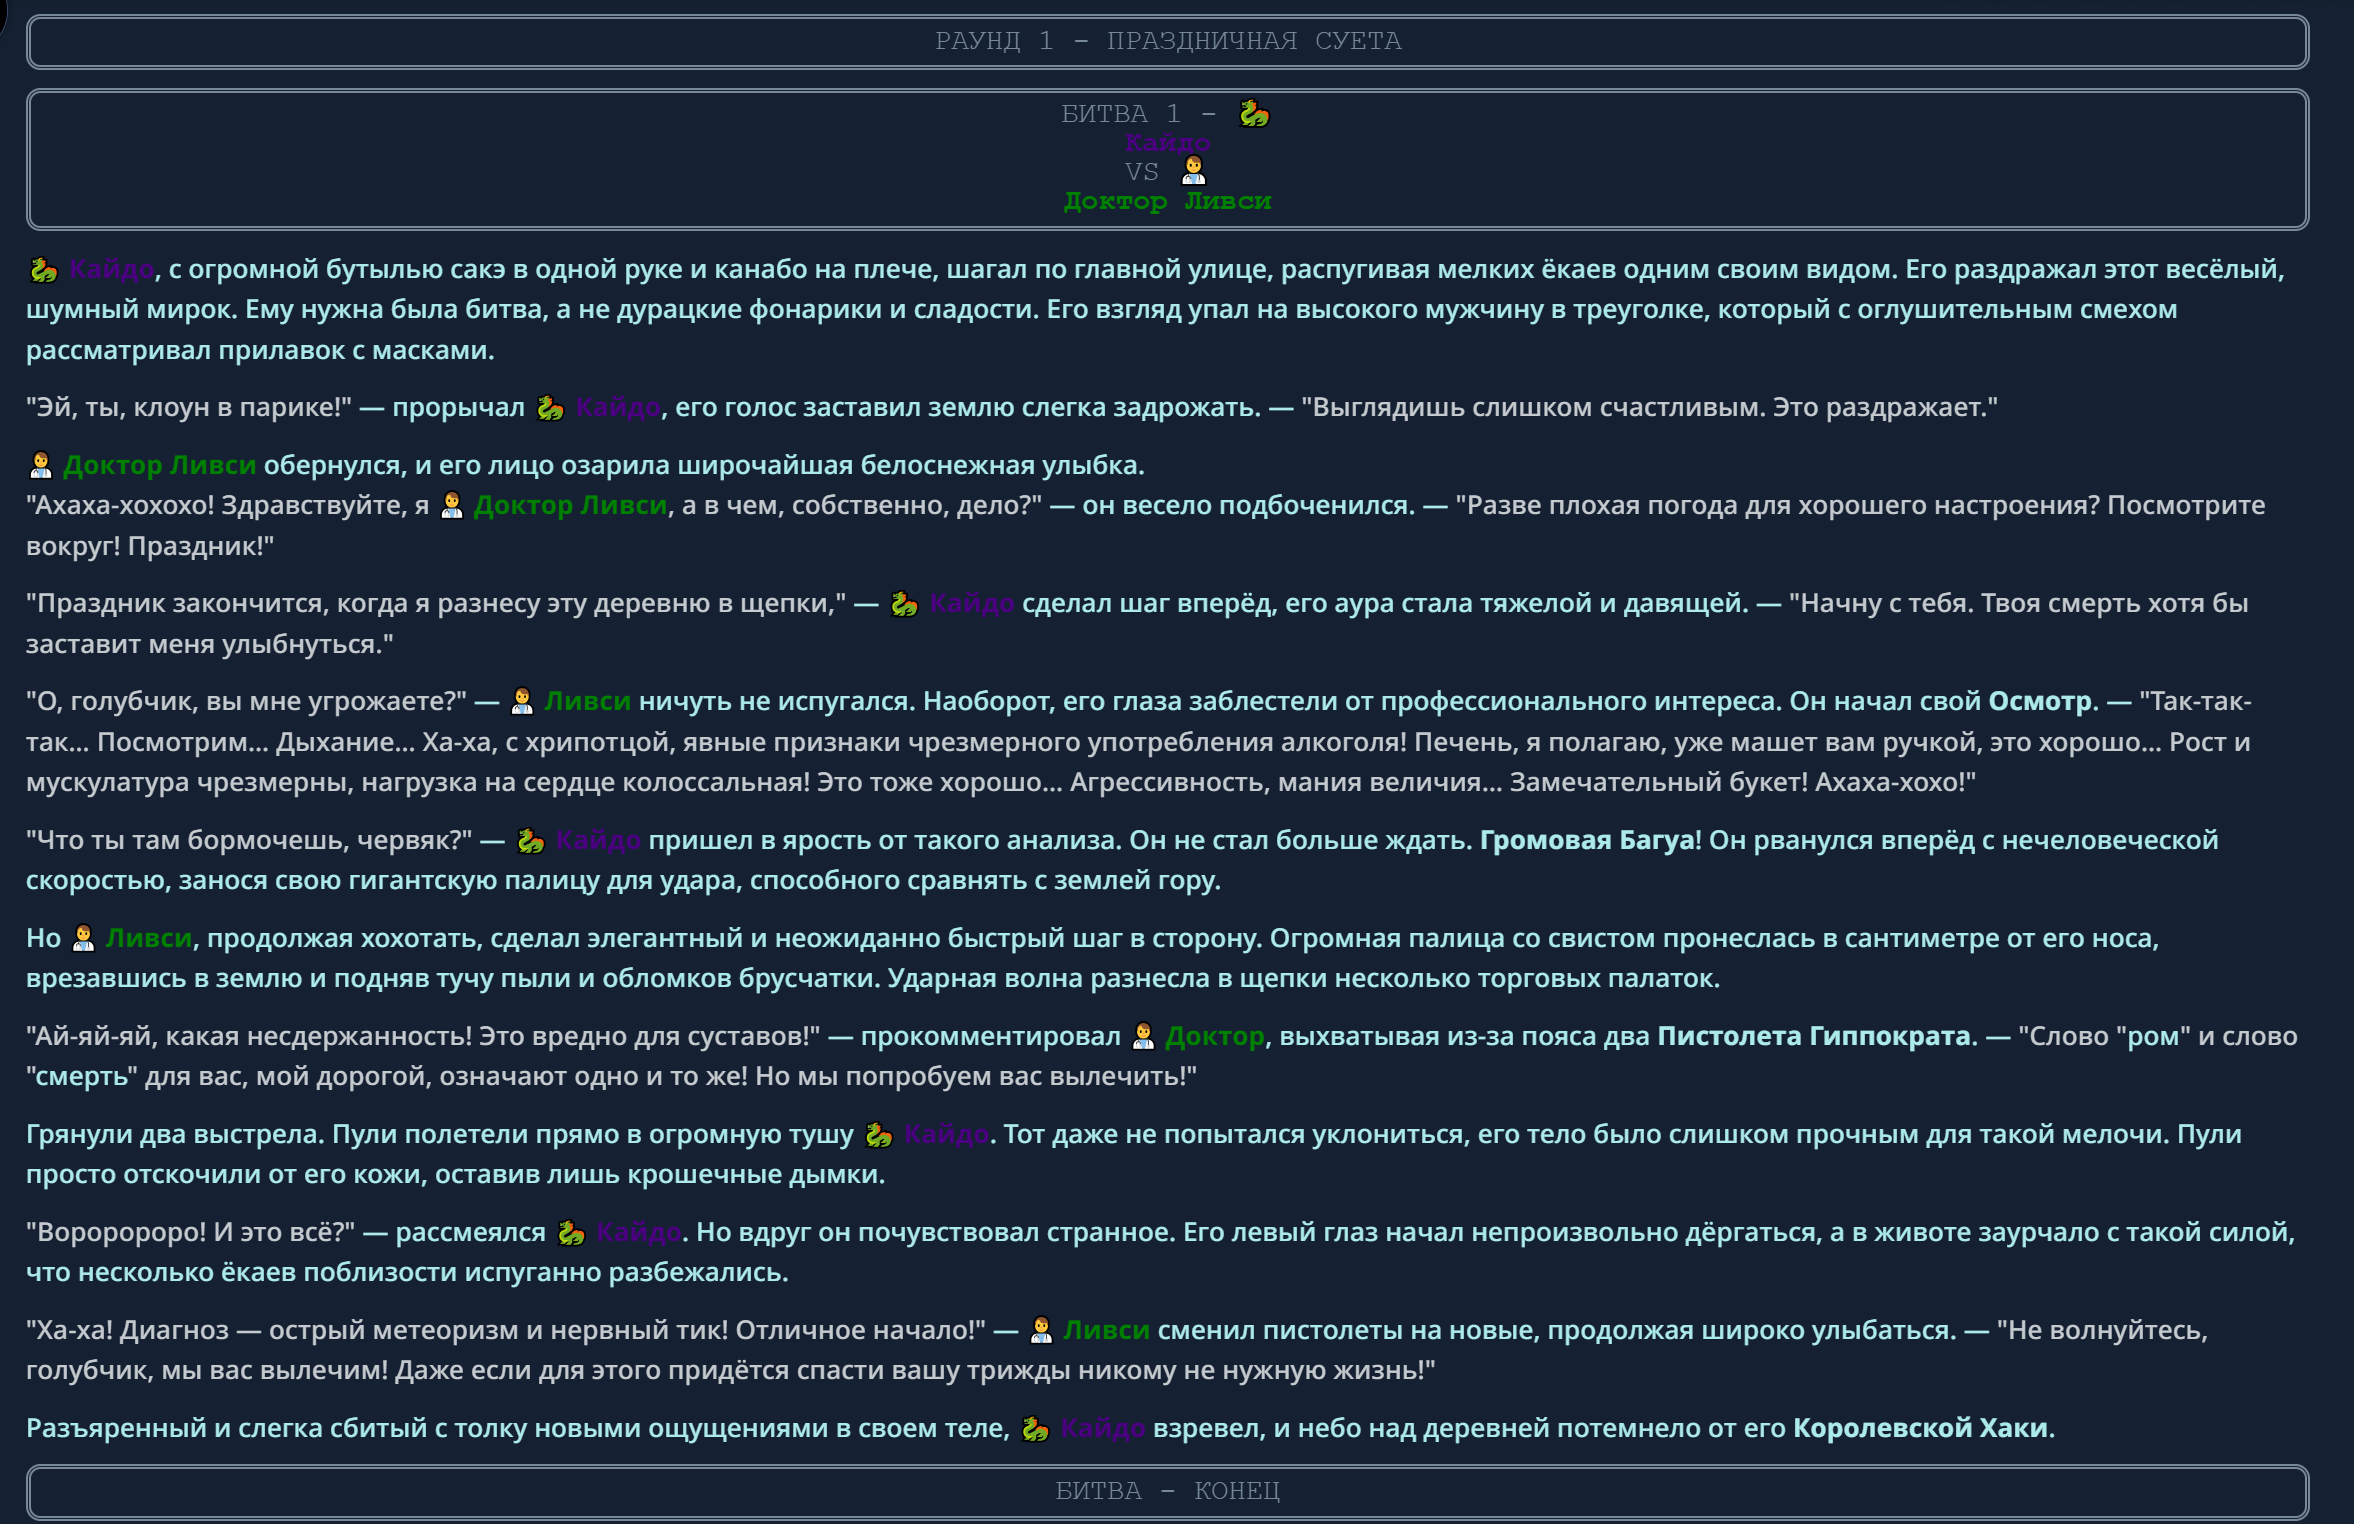Click the bold text 'Громовая Багуа'
Image resolution: width=2354 pixels, height=1524 pixels.
tap(1586, 840)
